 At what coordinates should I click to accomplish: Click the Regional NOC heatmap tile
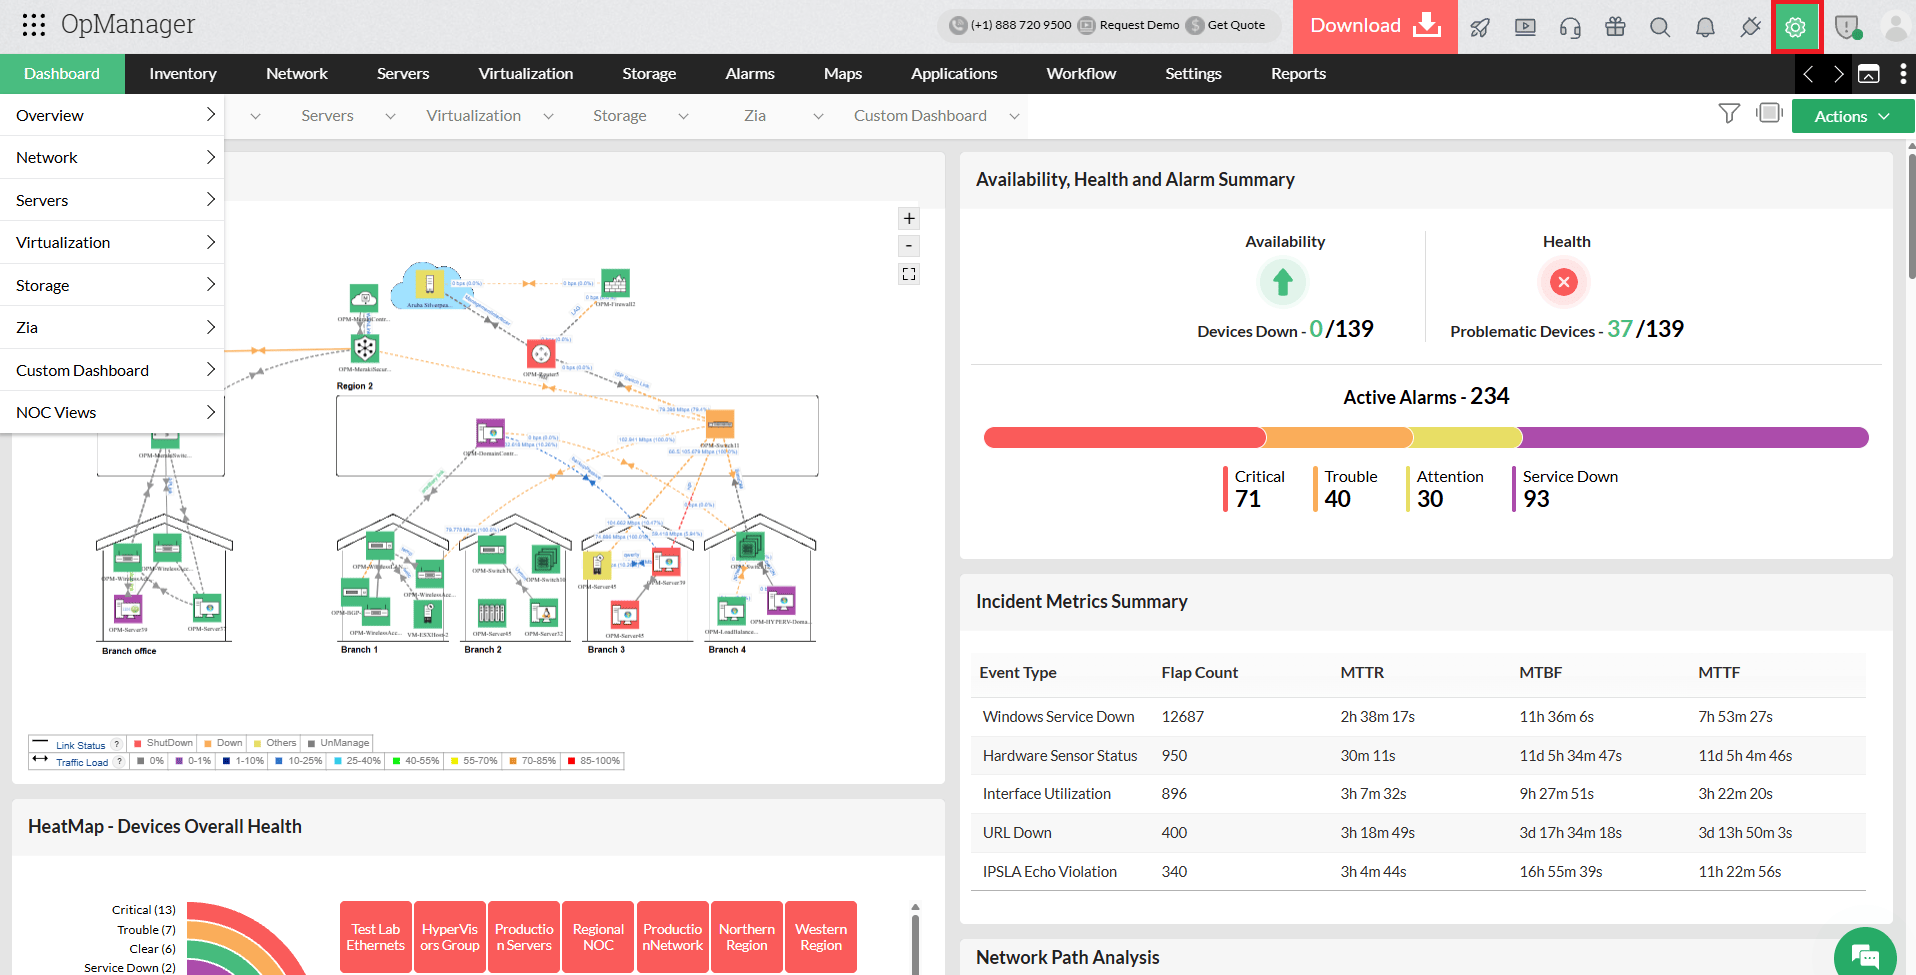(x=598, y=937)
